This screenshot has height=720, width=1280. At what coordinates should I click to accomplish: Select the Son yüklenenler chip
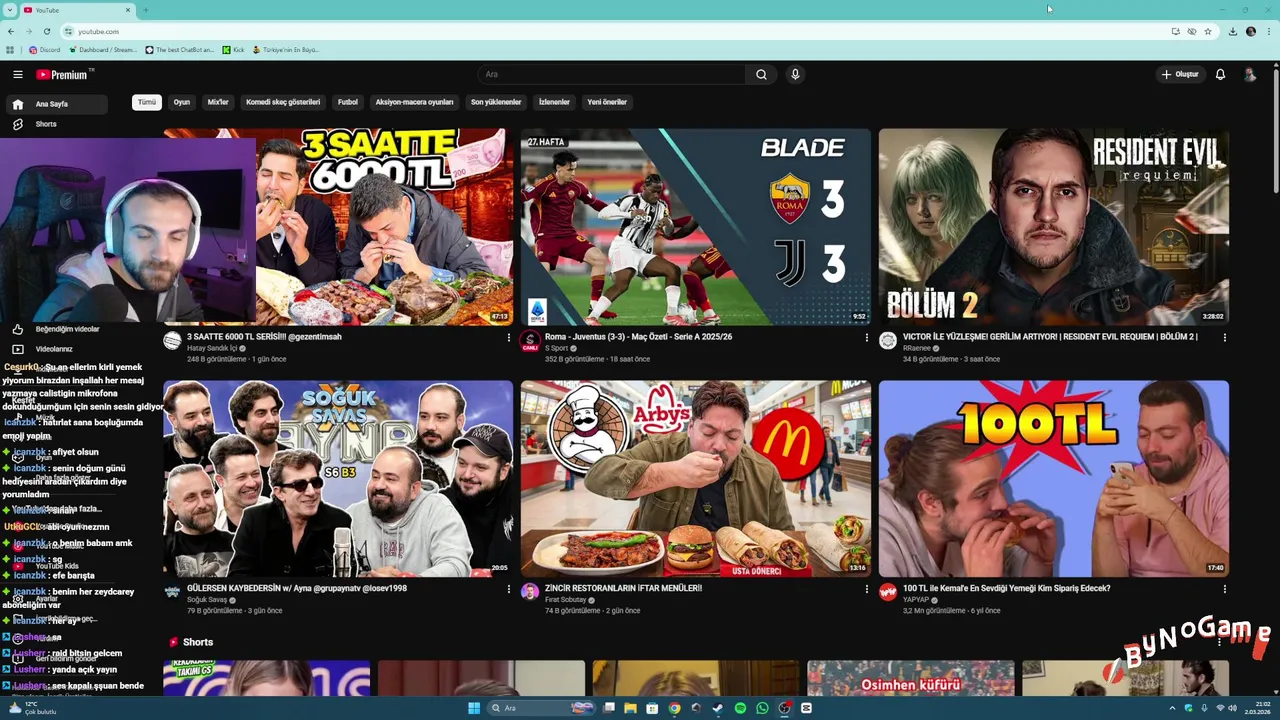[496, 102]
